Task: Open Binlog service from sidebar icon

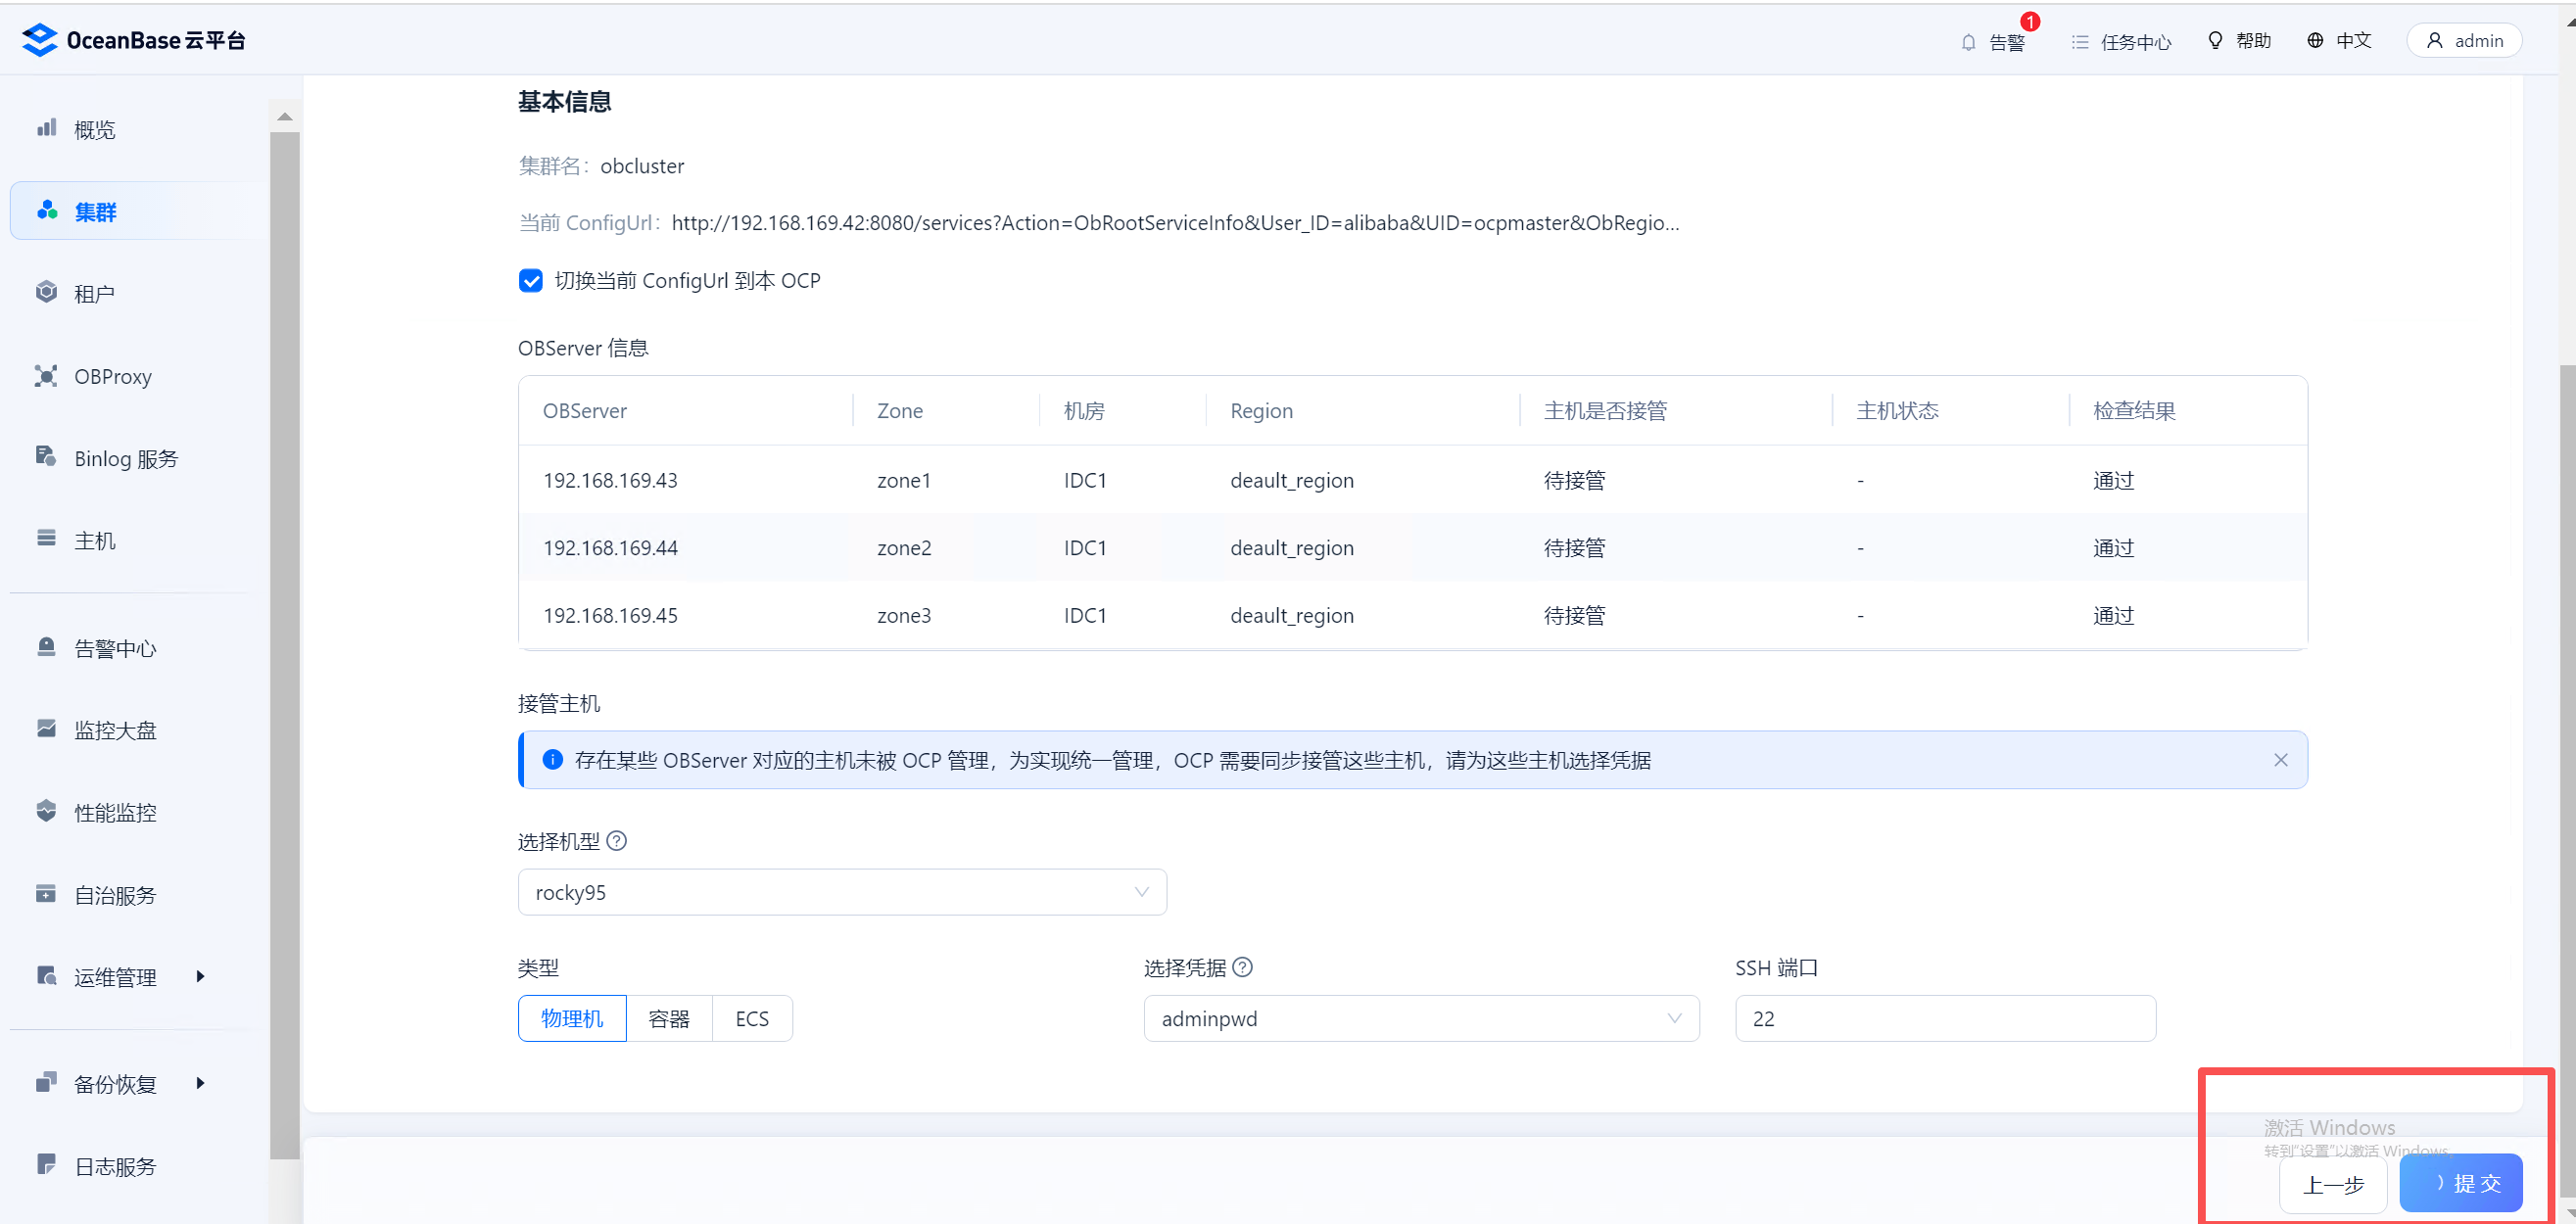Action: (x=46, y=457)
